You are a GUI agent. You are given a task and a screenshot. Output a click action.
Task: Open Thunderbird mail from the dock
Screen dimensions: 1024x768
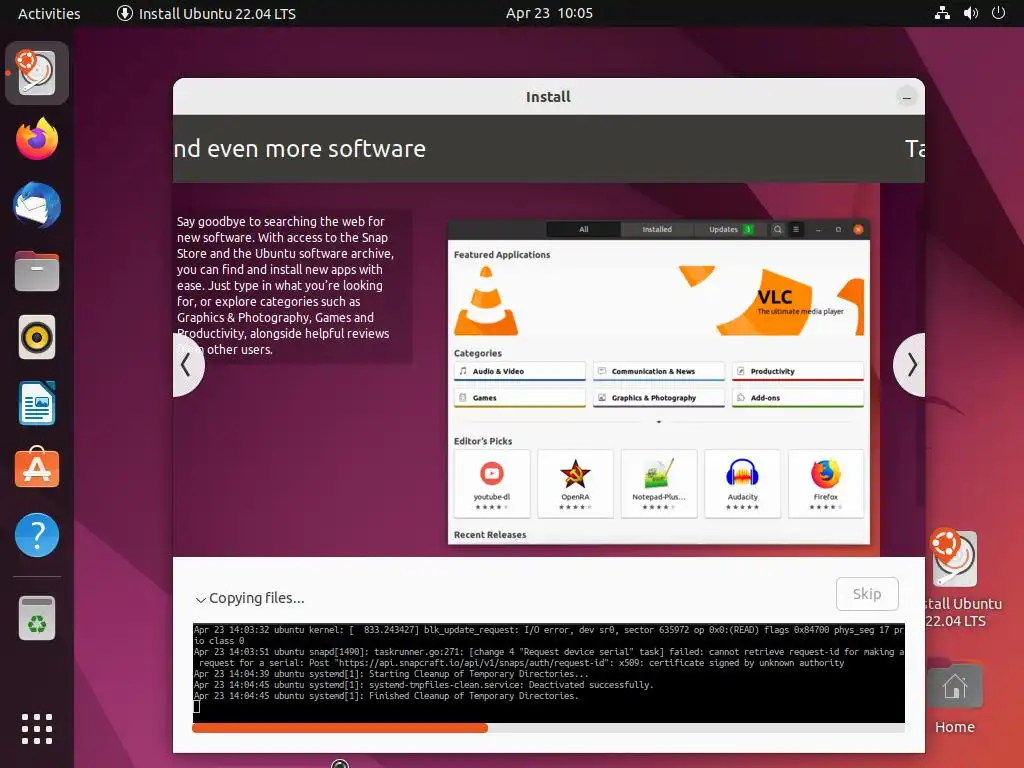click(x=37, y=205)
